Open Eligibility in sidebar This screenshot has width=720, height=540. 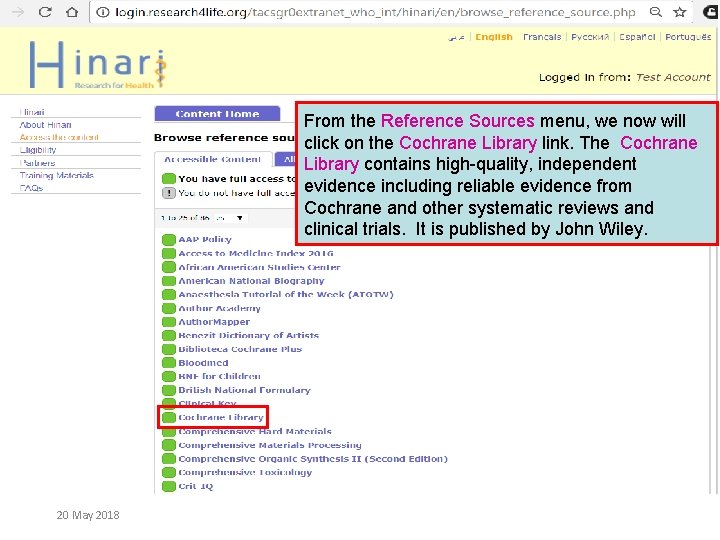(38, 150)
